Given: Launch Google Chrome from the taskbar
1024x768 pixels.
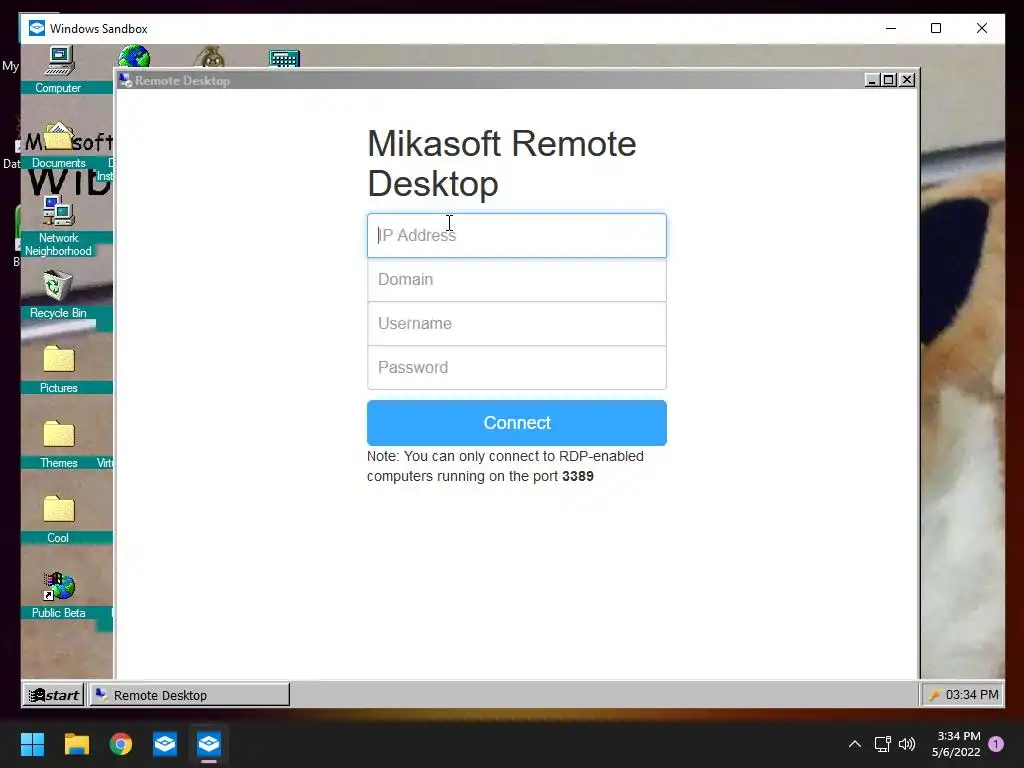Looking at the screenshot, I should pyautogui.click(x=121, y=744).
